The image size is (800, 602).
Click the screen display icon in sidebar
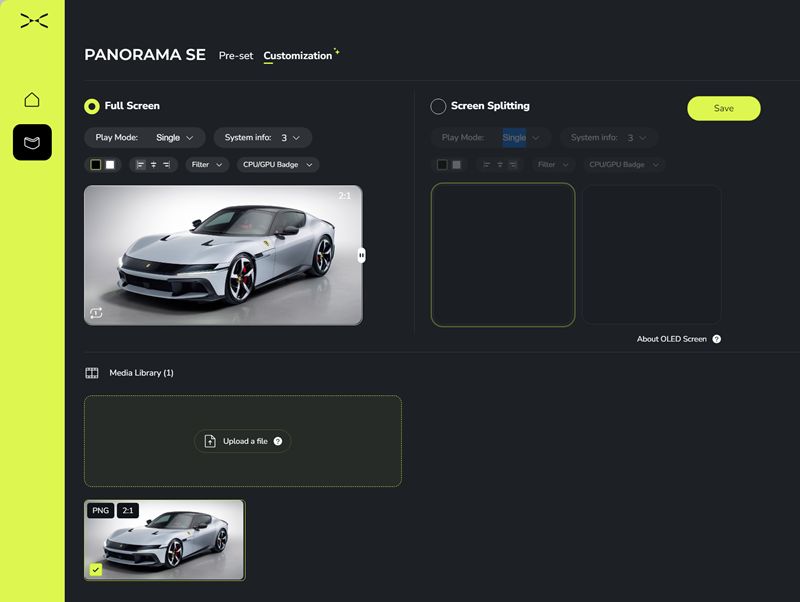click(32, 143)
